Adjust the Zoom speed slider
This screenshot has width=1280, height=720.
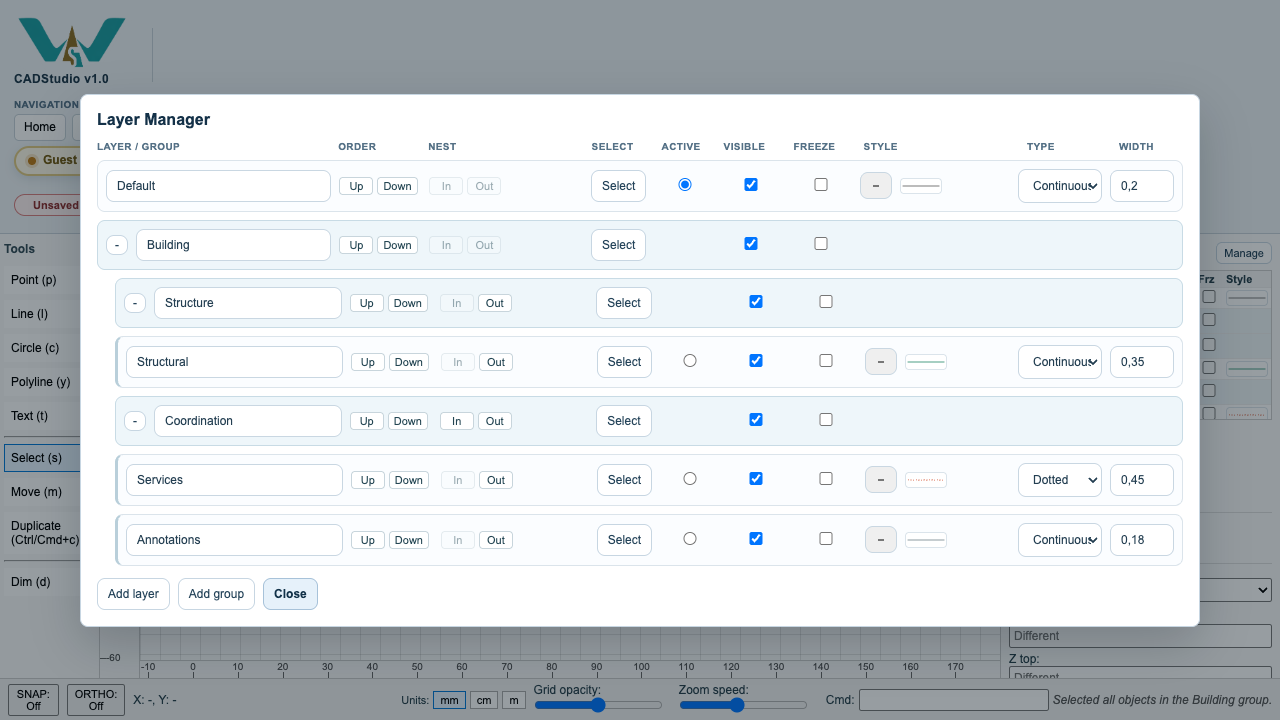coord(743,705)
